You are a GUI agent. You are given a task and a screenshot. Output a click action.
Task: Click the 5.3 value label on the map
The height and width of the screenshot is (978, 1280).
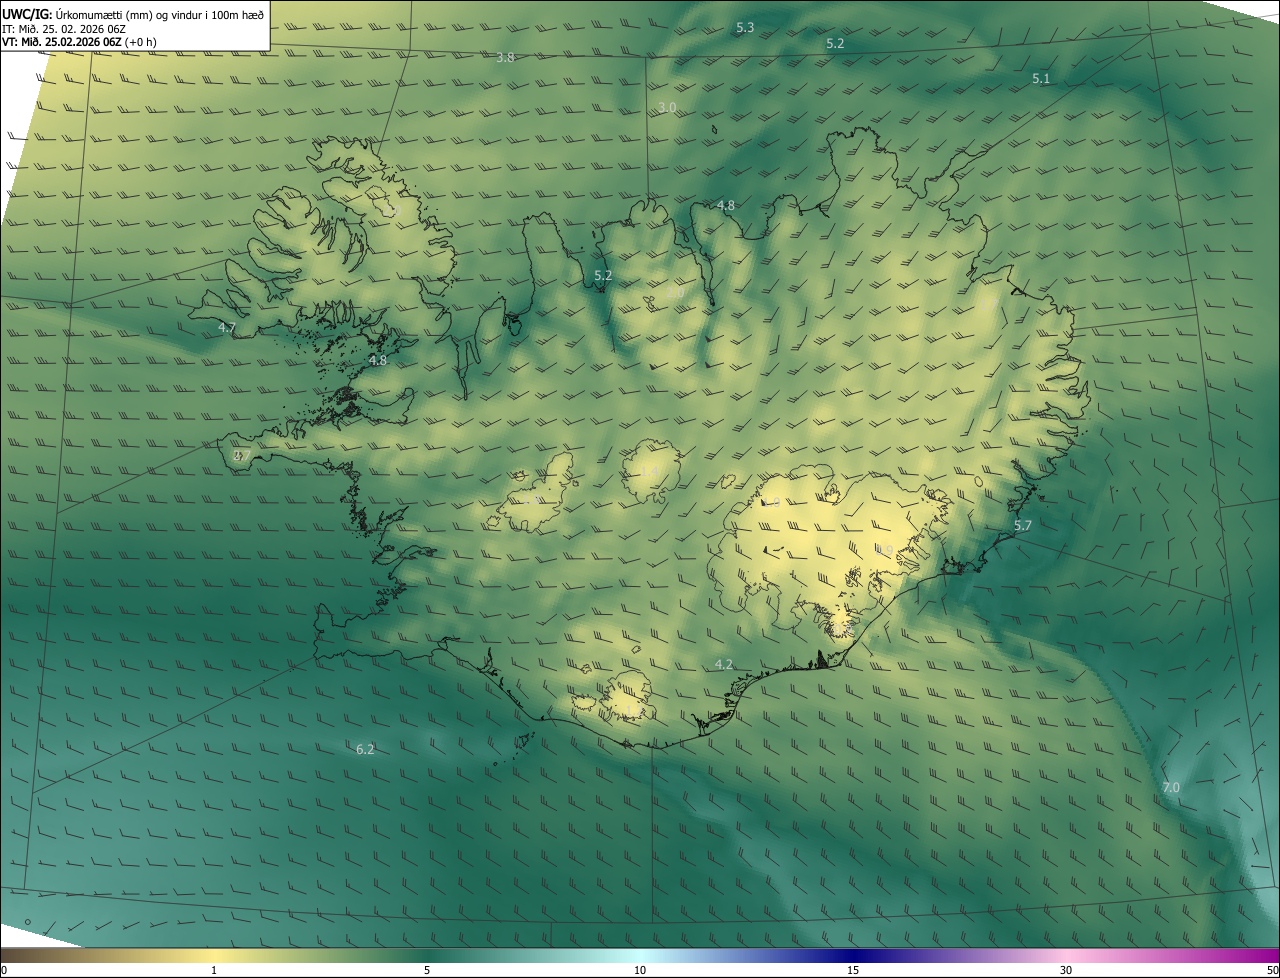click(x=745, y=28)
